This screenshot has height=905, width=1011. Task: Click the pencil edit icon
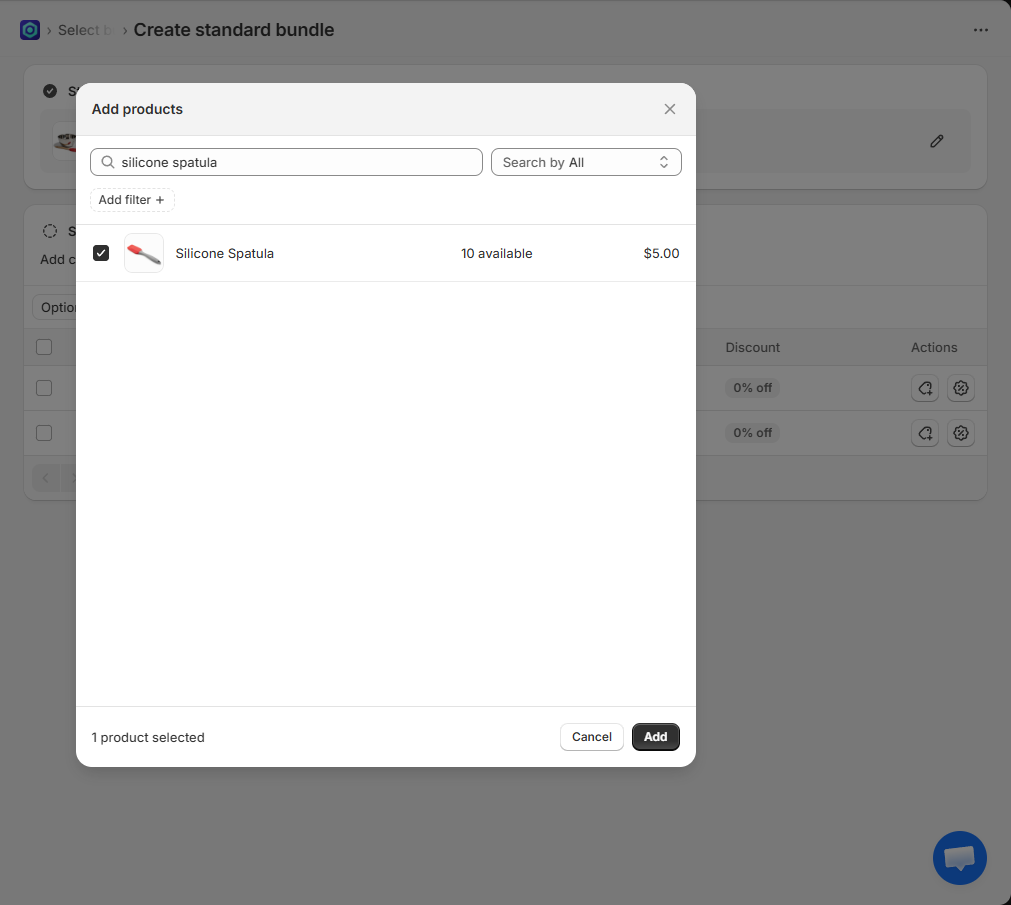coord(936,141)
